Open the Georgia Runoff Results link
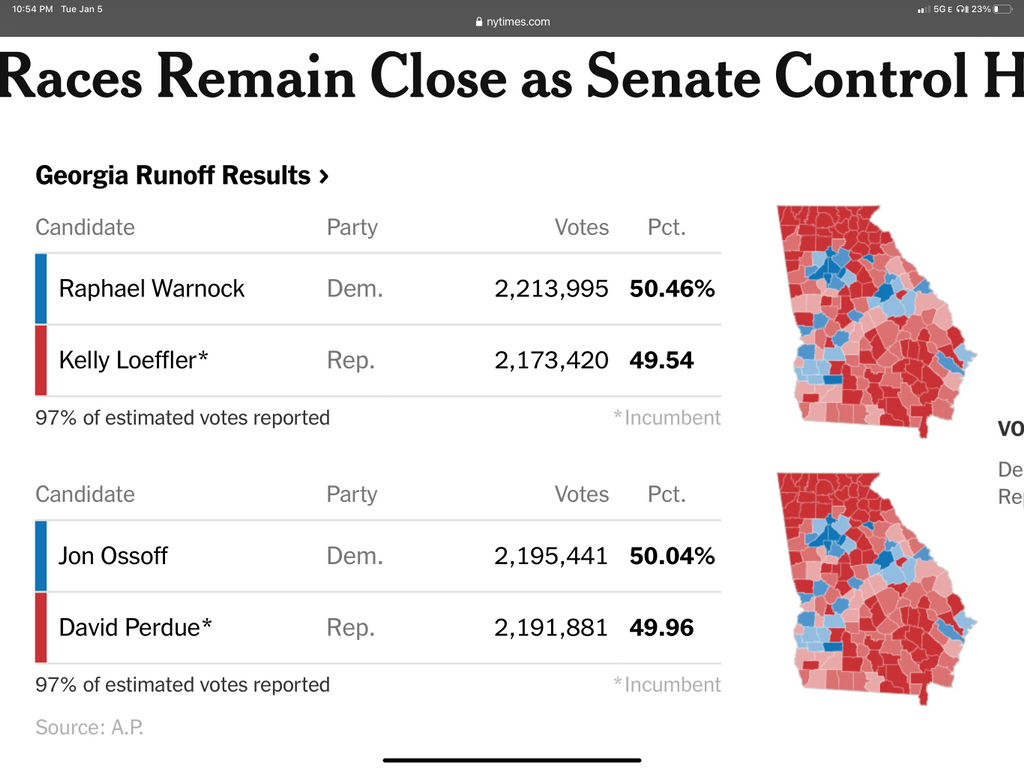Image resolution: width=1024 pixels, height=768 pixels. click(x=173, y=176)
